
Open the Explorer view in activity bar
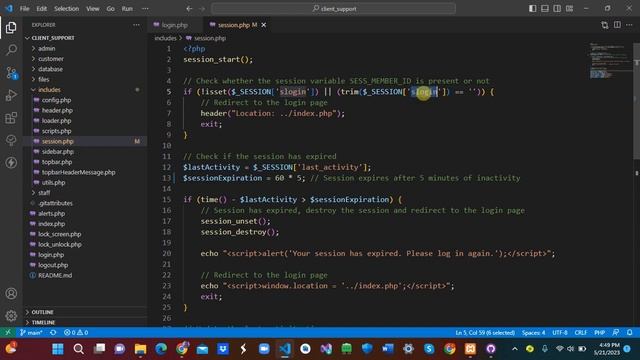11,27
